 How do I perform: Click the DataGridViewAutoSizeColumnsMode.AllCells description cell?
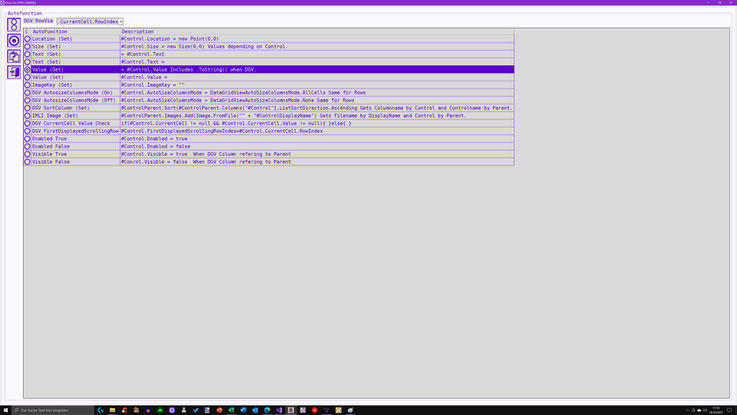pos(317,93)
